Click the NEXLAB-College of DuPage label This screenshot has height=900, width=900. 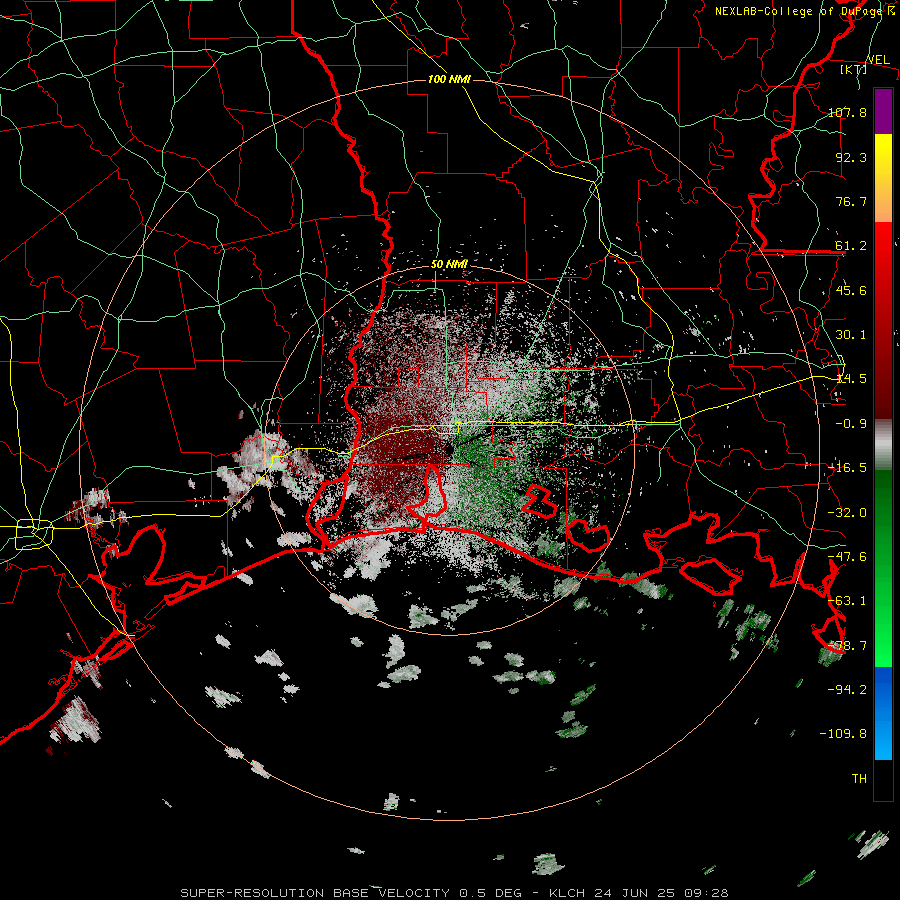(801, 11)
